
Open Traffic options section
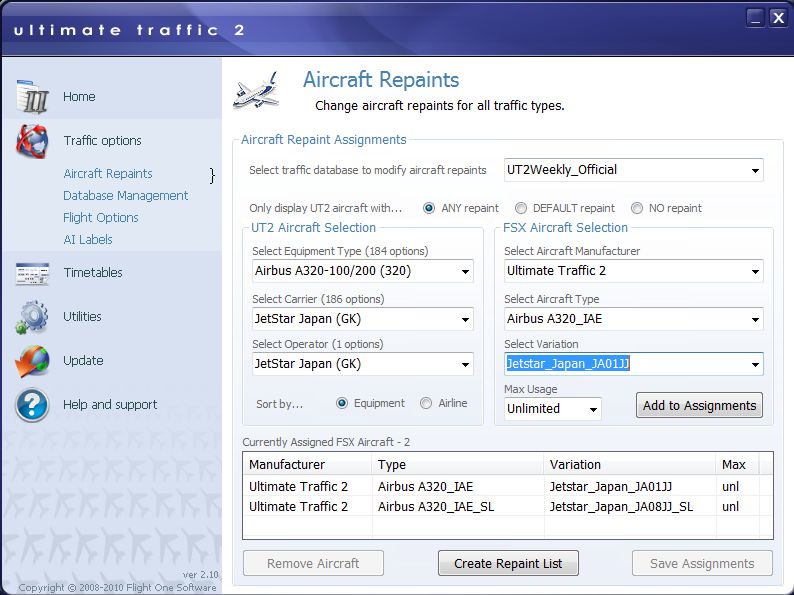coord(102,140)
